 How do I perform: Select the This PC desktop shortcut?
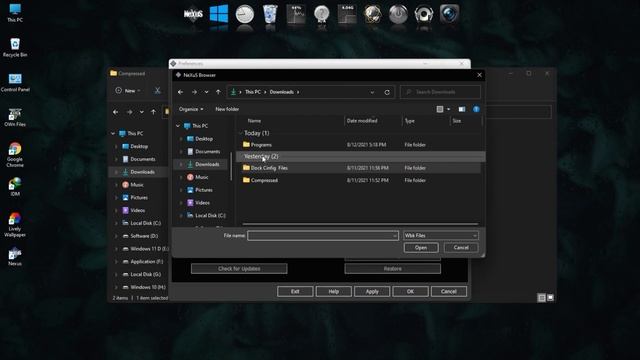(x=15, y=13)
